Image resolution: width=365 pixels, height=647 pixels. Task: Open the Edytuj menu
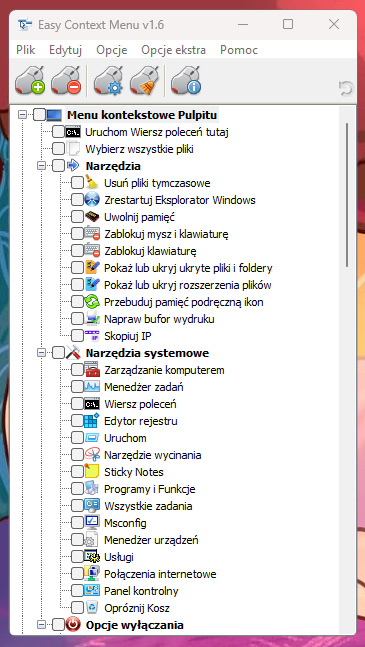(x=66, y=50)
